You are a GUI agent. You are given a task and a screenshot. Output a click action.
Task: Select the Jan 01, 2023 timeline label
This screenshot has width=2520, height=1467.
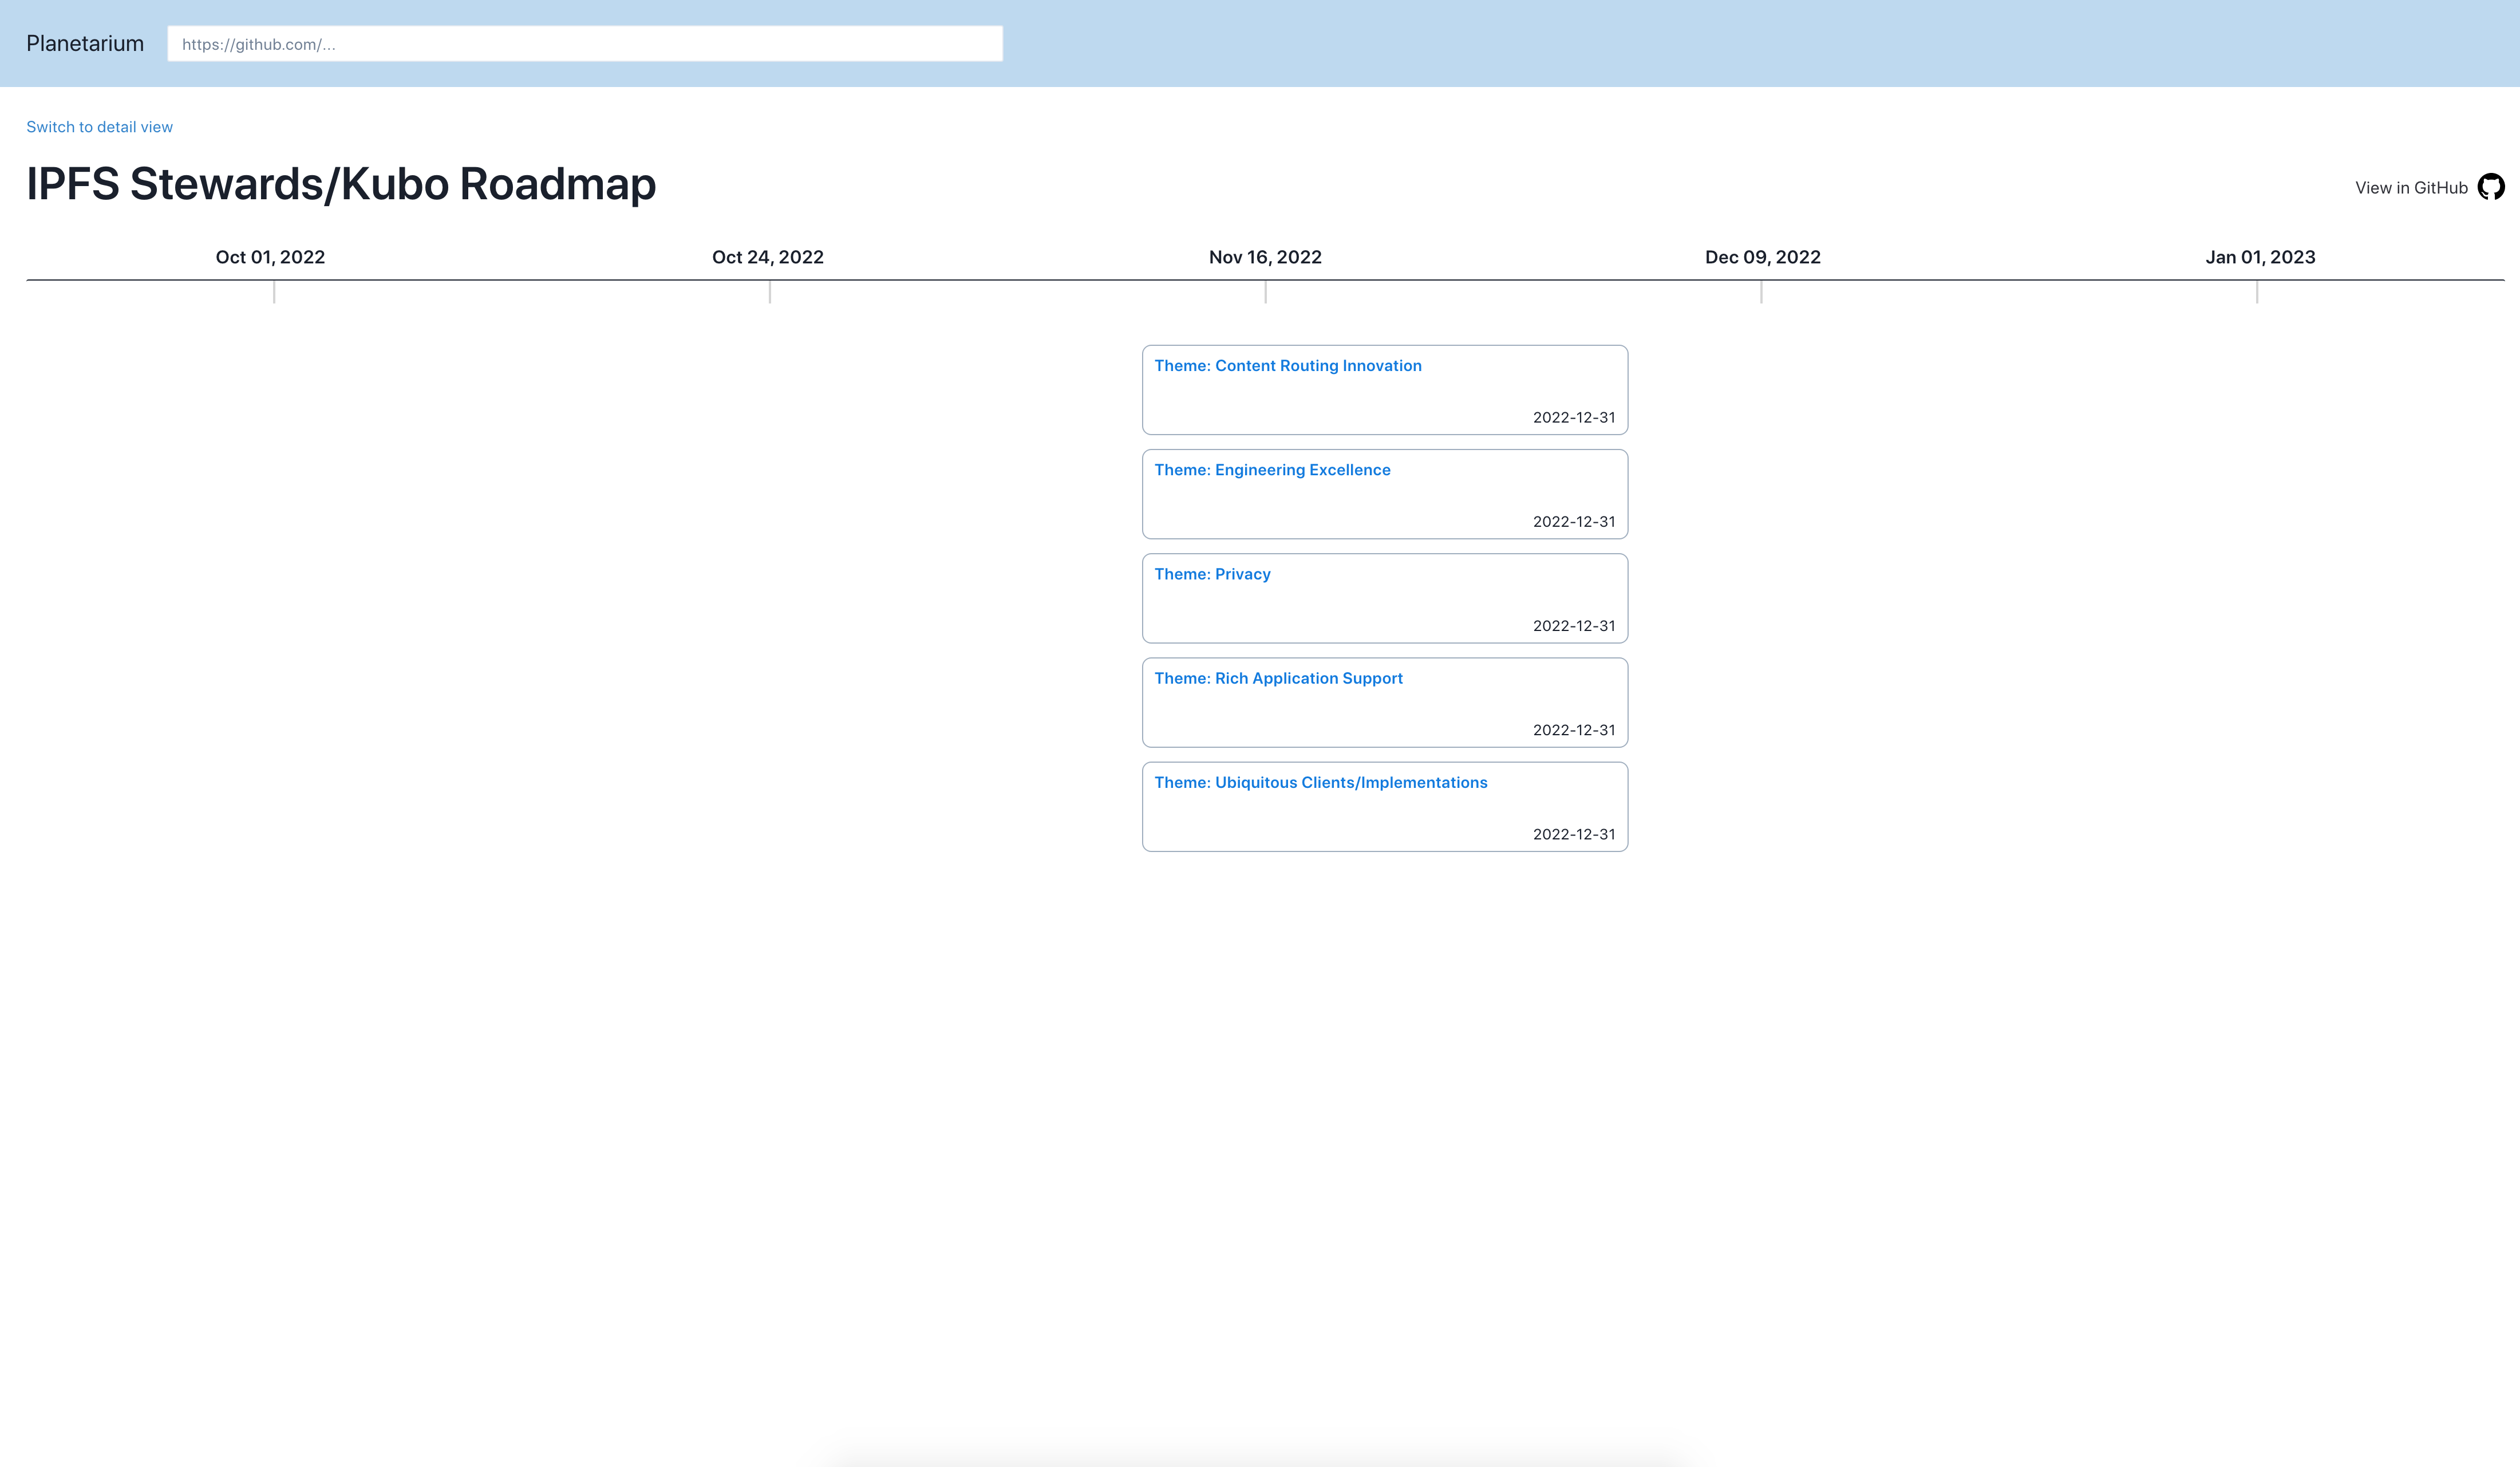pyautogui.click(x=2260, y=257)
